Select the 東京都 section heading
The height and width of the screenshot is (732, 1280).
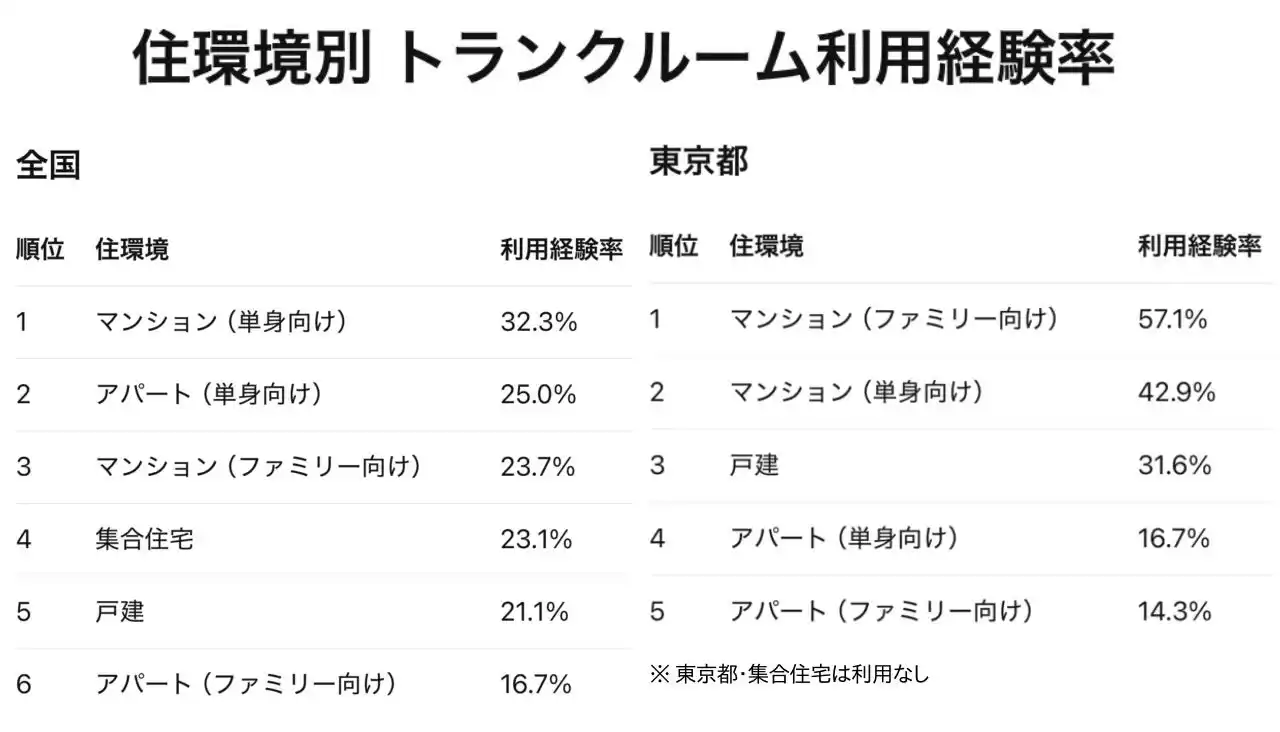698,161
